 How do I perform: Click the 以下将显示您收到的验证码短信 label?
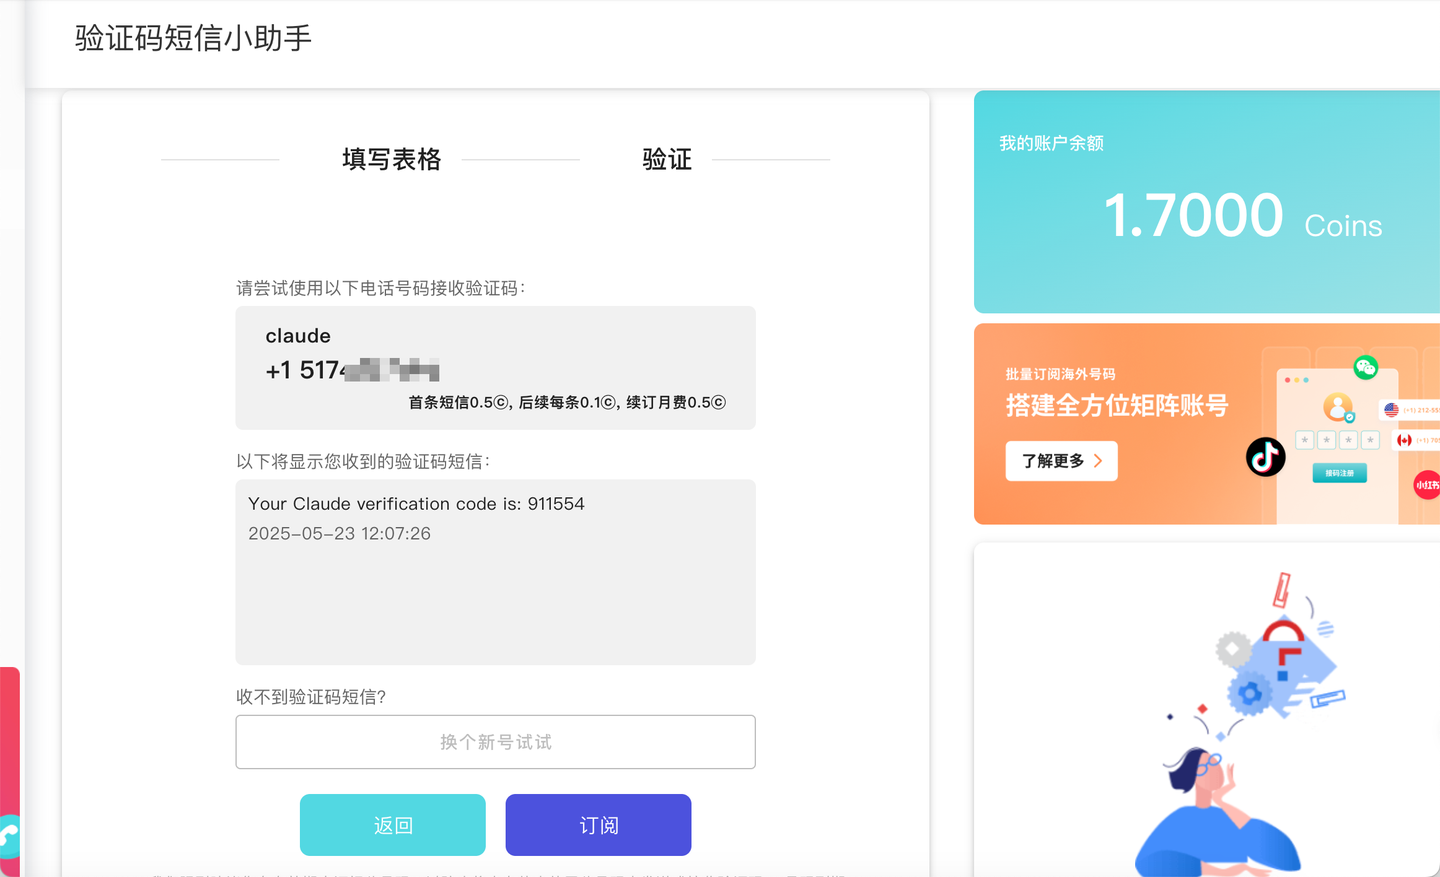(363, 461)
